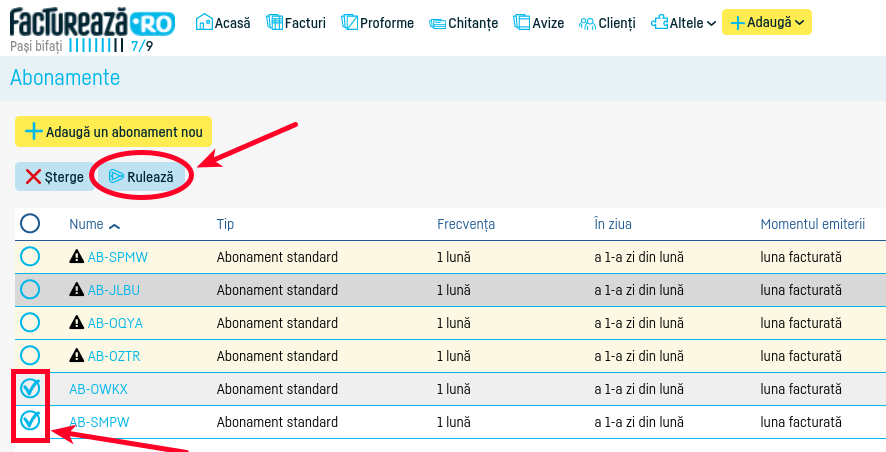Toggle the select-all checkbox in header

pyautogui.click(x=30, y=224)
